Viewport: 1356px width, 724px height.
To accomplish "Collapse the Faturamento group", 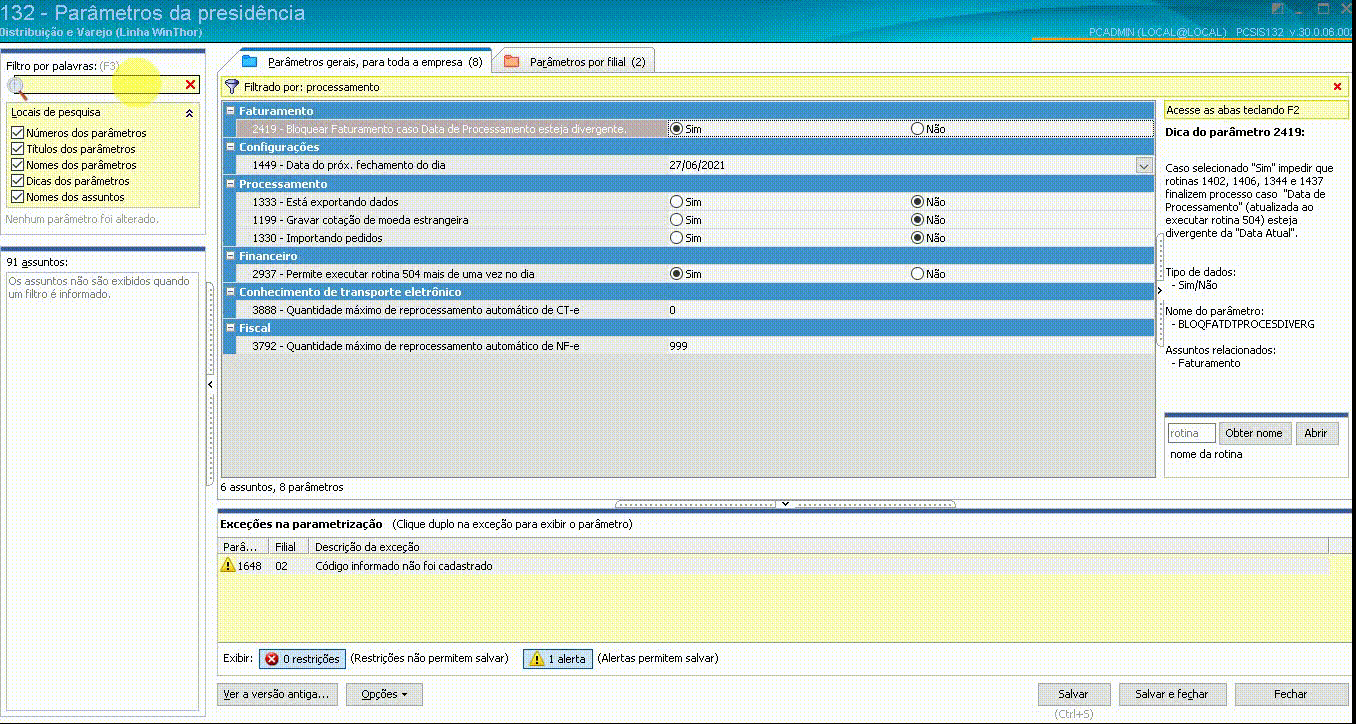I will pos(230,111).
